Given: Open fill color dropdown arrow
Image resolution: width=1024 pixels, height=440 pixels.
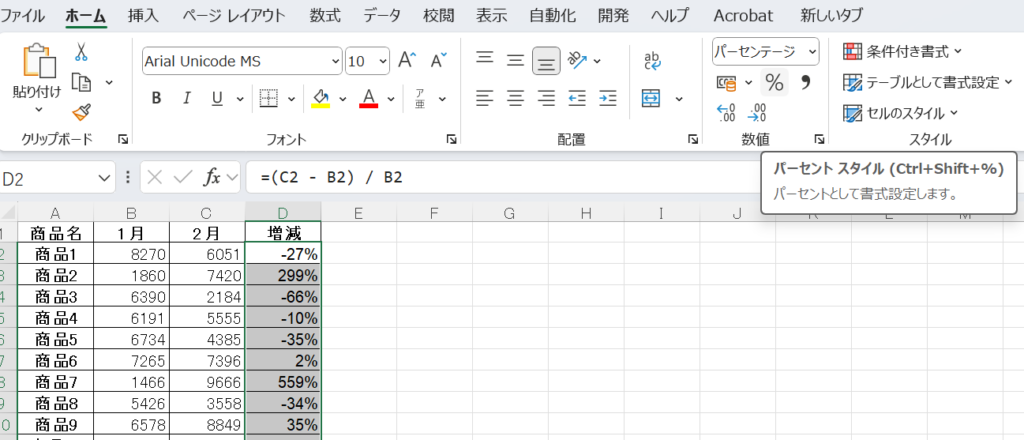Looking at the screenshot, I should click(342, 99).
